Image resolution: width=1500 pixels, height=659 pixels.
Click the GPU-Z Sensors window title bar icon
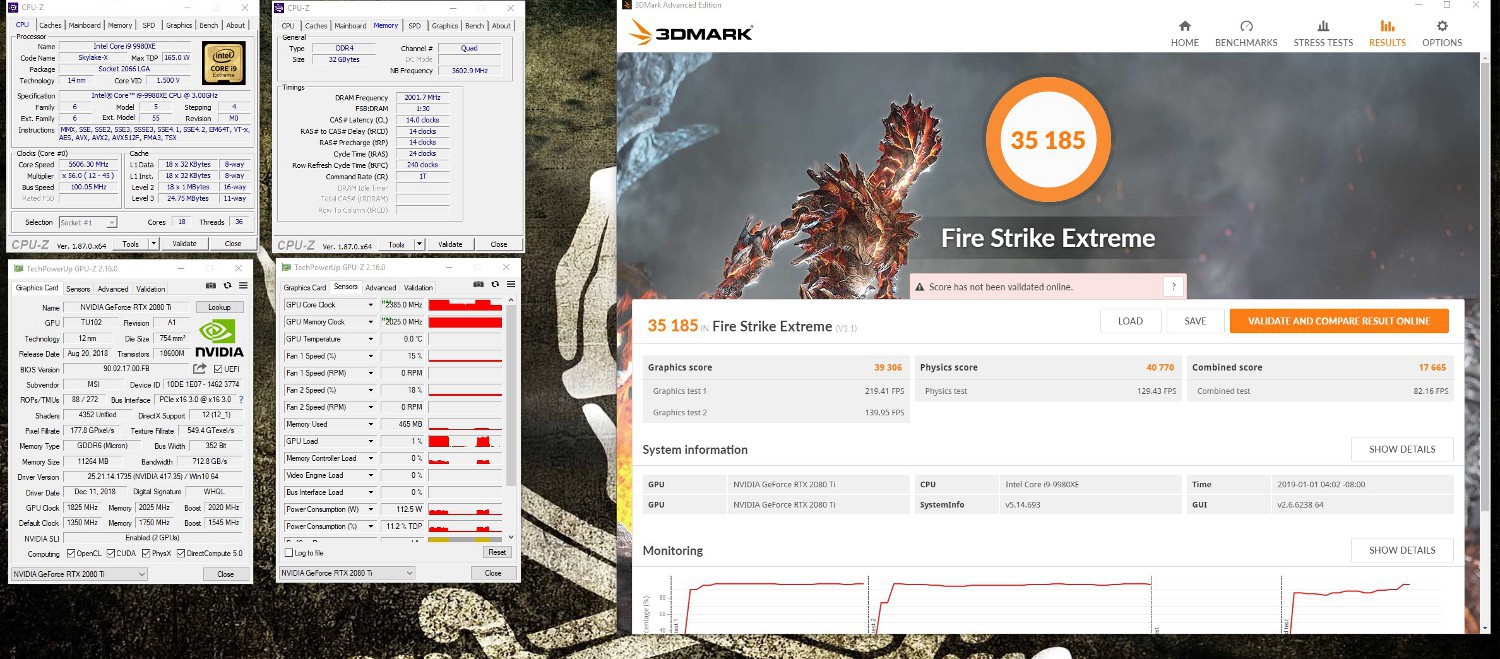tap(286, 268)
